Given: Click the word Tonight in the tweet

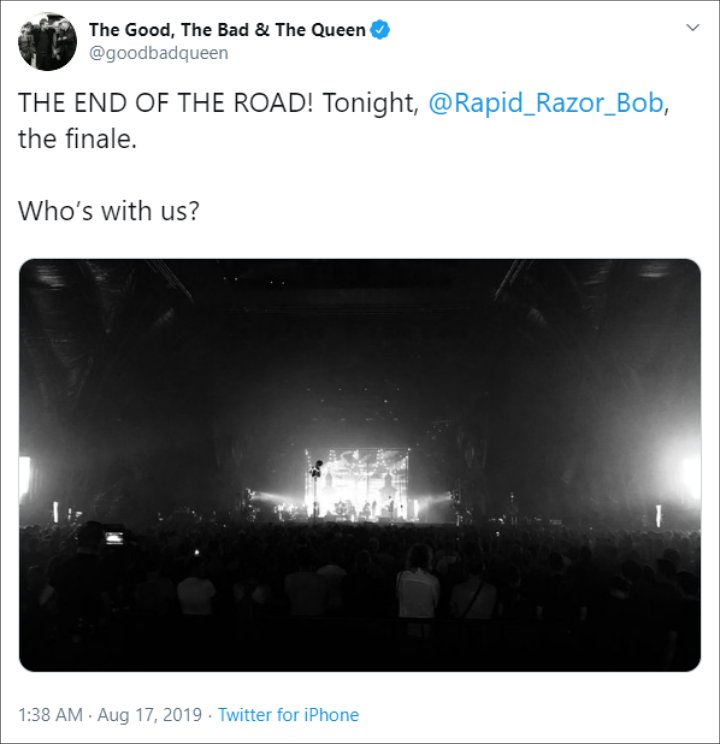Looking at the screenshot, I should [368, 103].
